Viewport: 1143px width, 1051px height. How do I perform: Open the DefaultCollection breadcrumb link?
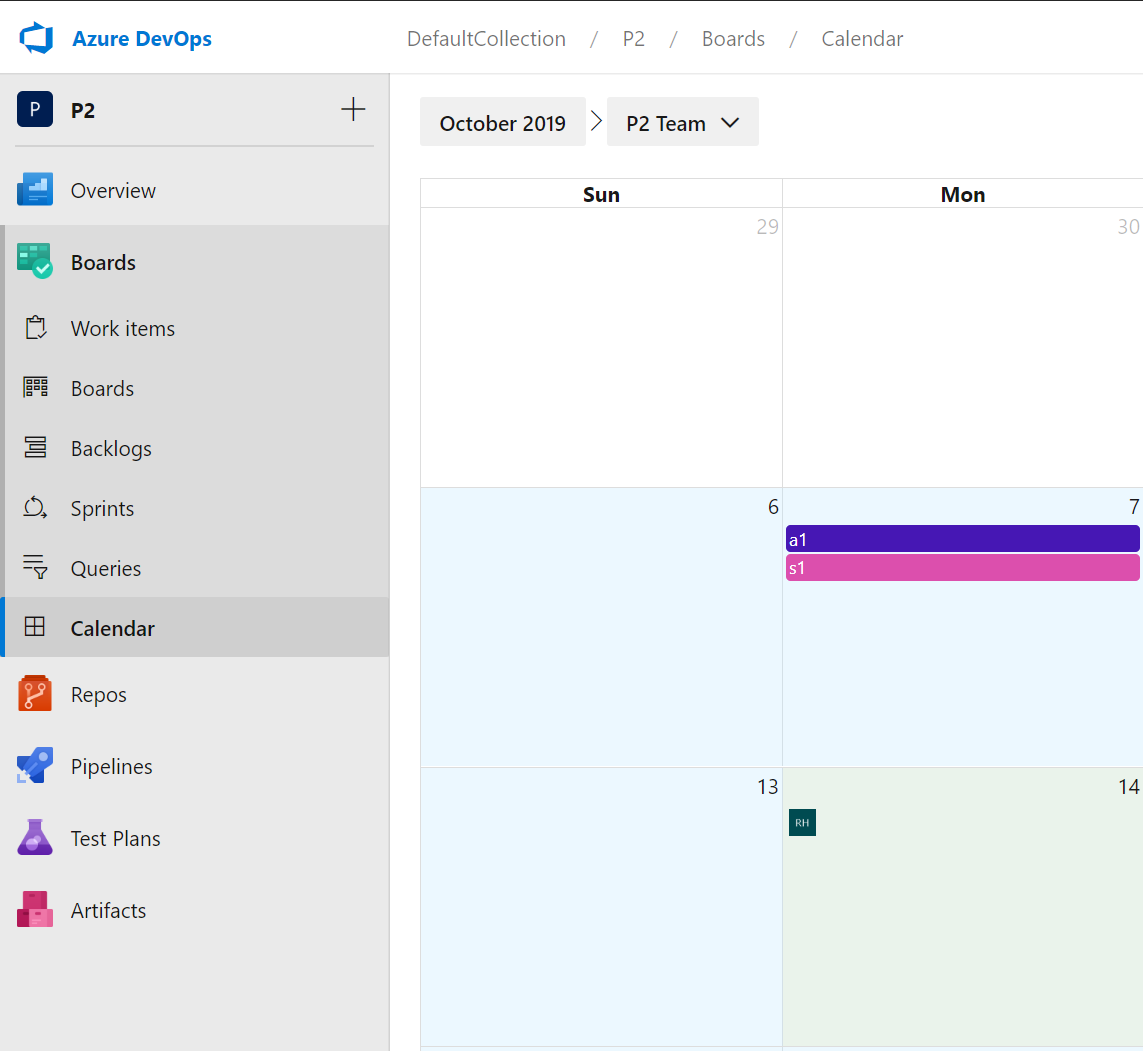pos(486,38)
